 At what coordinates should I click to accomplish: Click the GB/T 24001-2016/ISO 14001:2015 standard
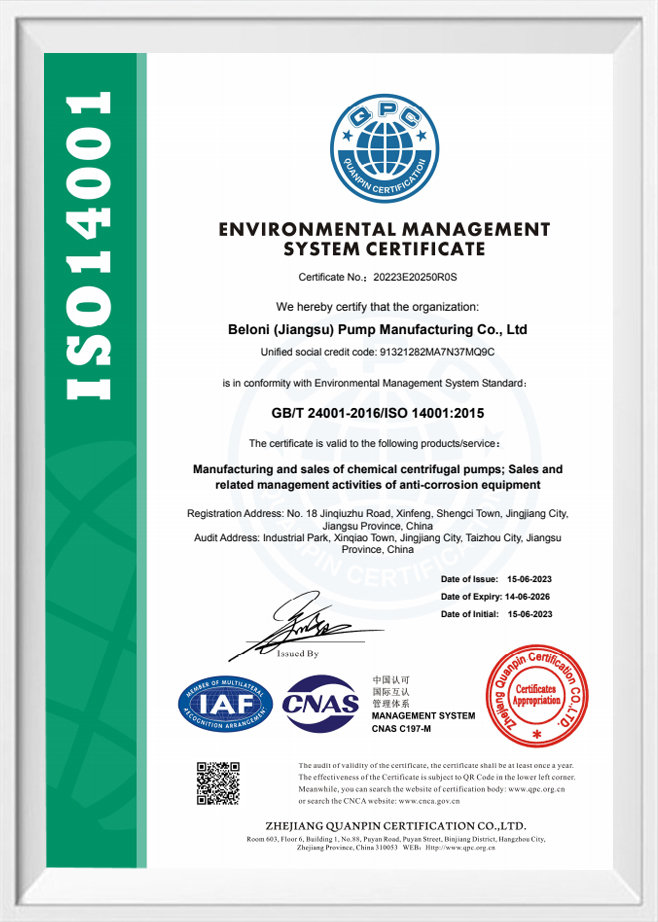(378, 413)
